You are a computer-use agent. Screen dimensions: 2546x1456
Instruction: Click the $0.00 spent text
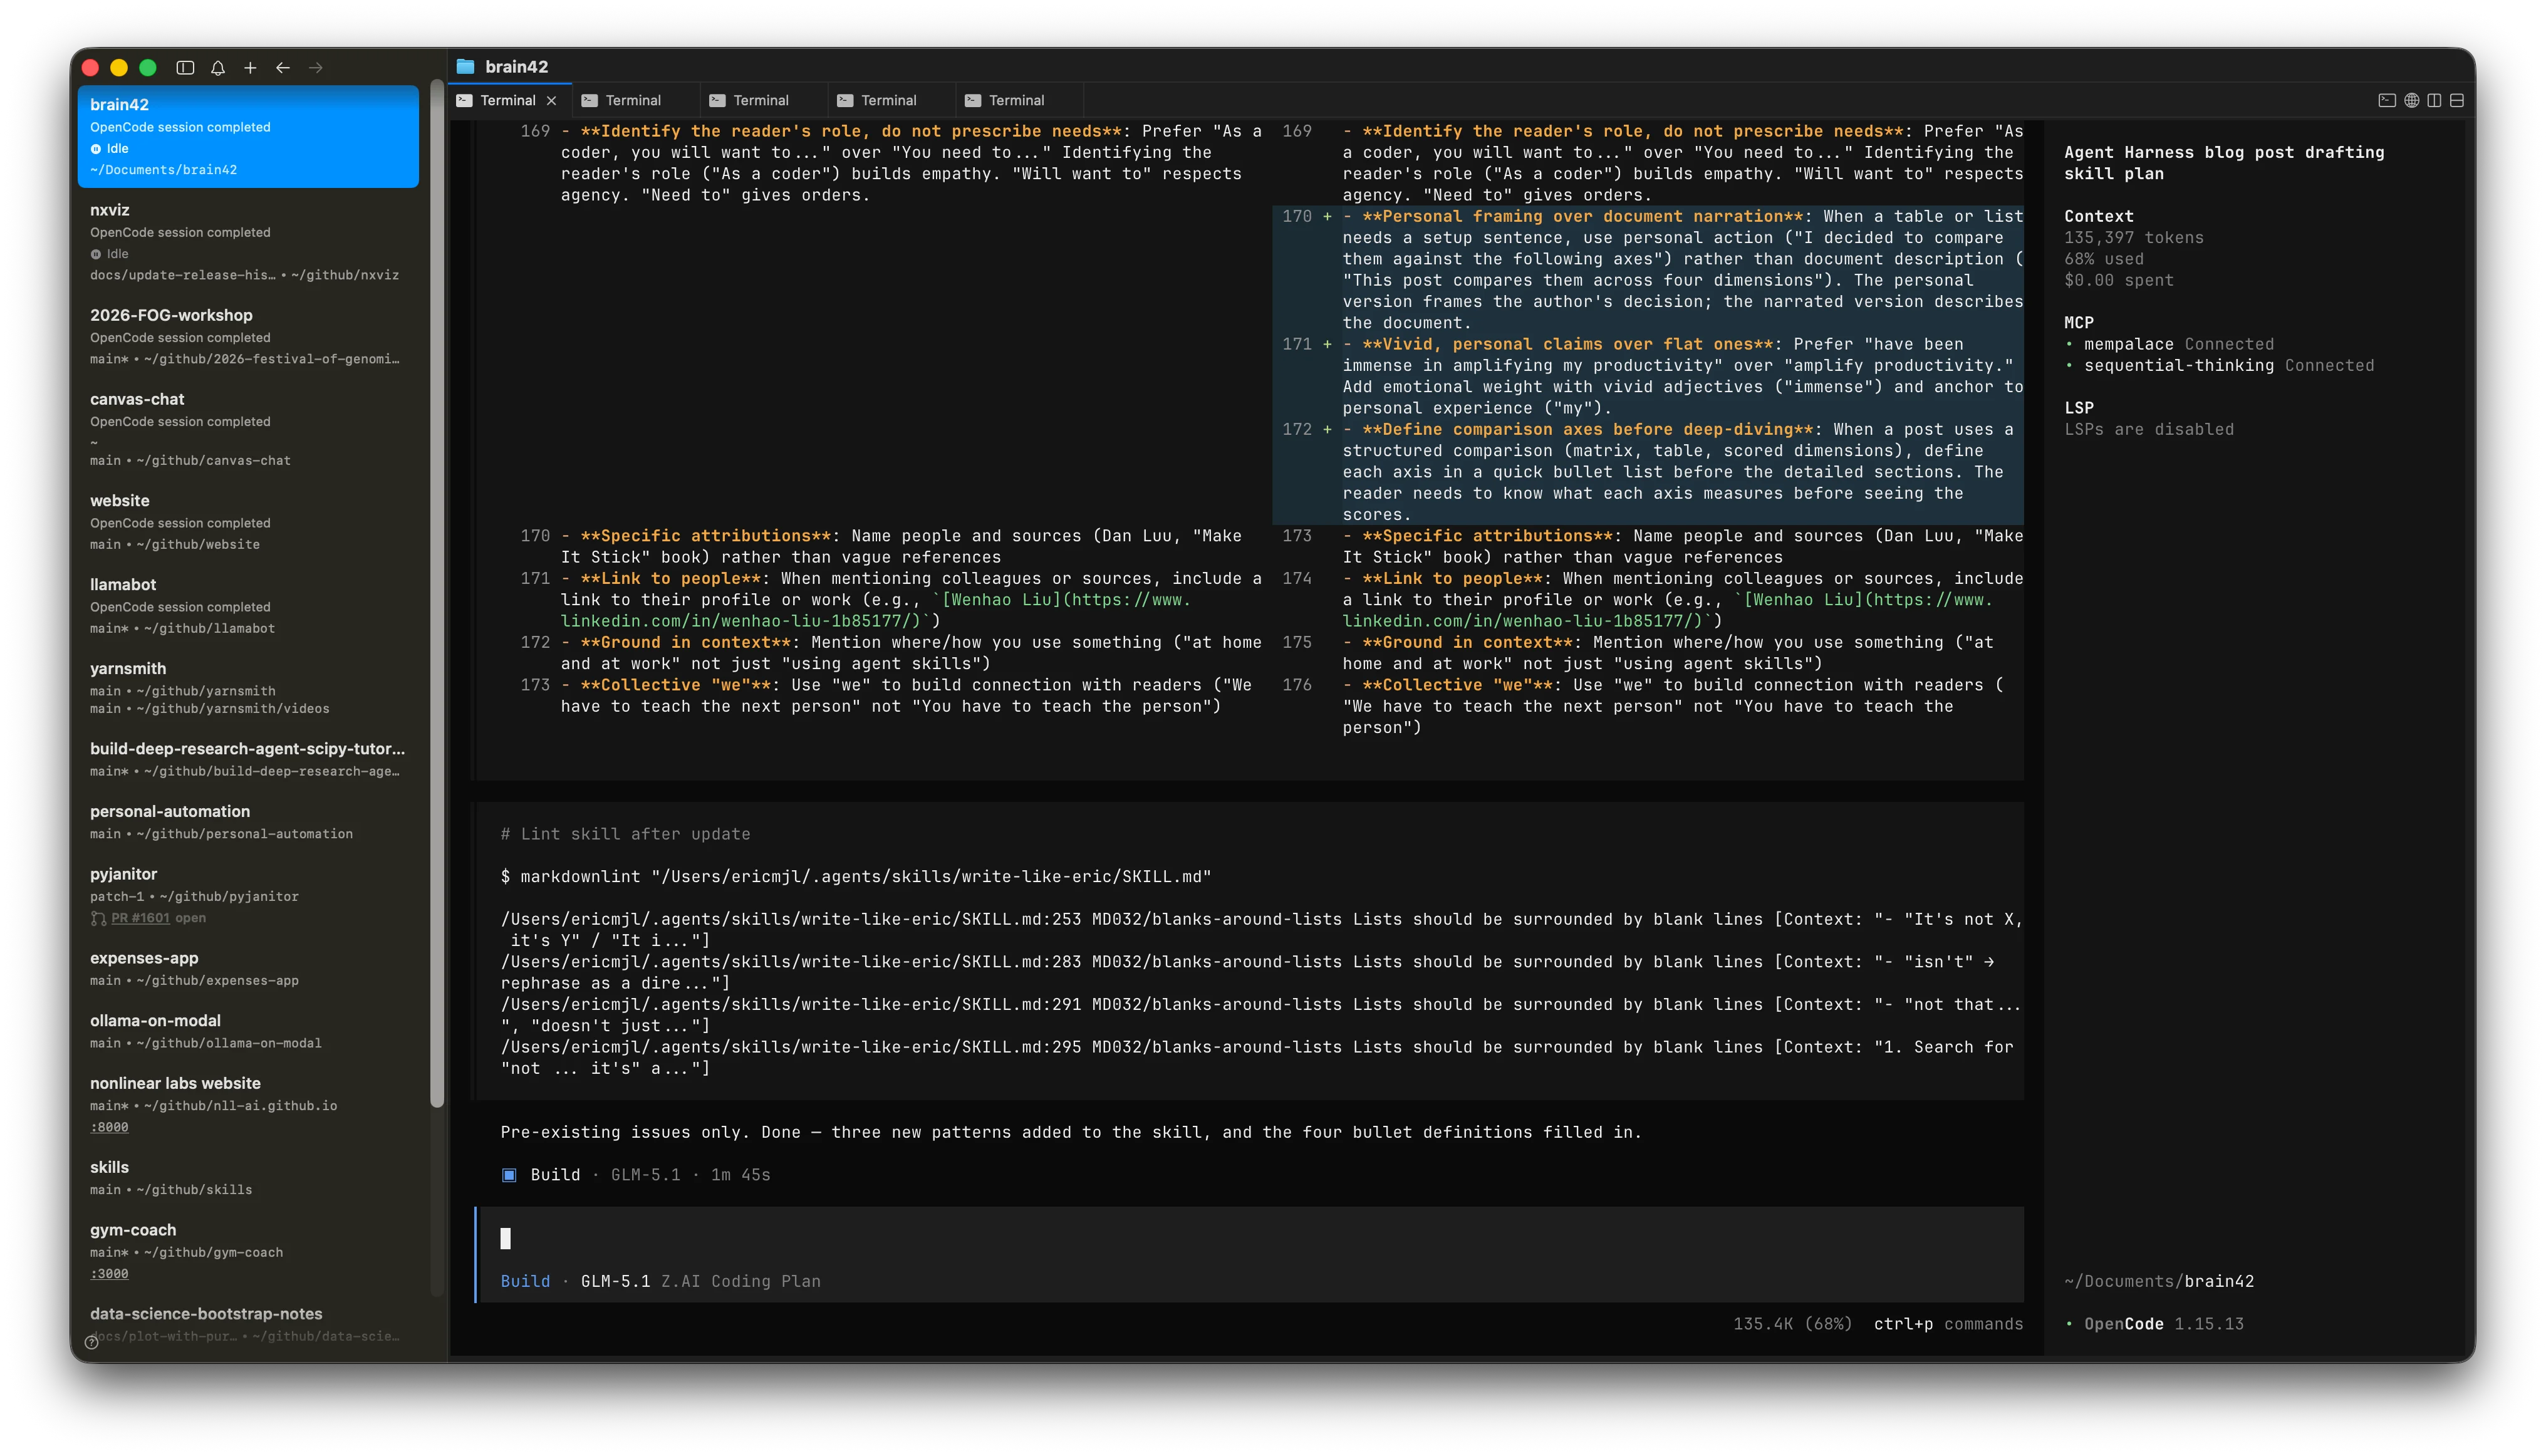coord(2118,281)
